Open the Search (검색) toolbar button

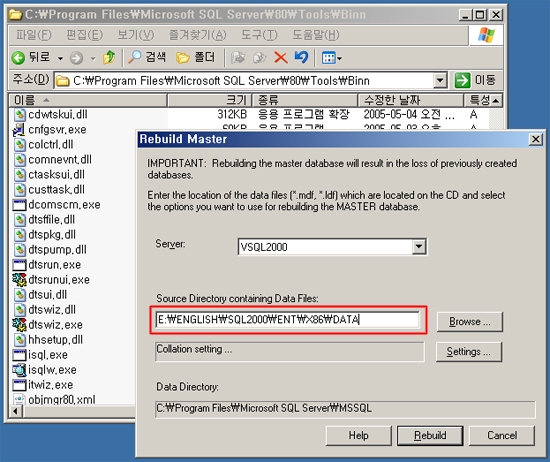pyautogui.click(x=147, y=57)
